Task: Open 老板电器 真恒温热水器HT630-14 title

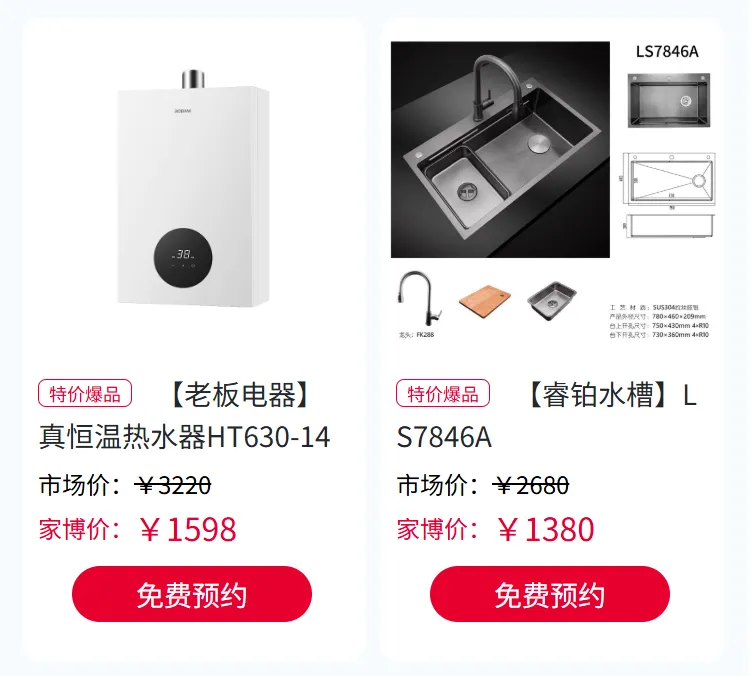Action: point(185,415)
